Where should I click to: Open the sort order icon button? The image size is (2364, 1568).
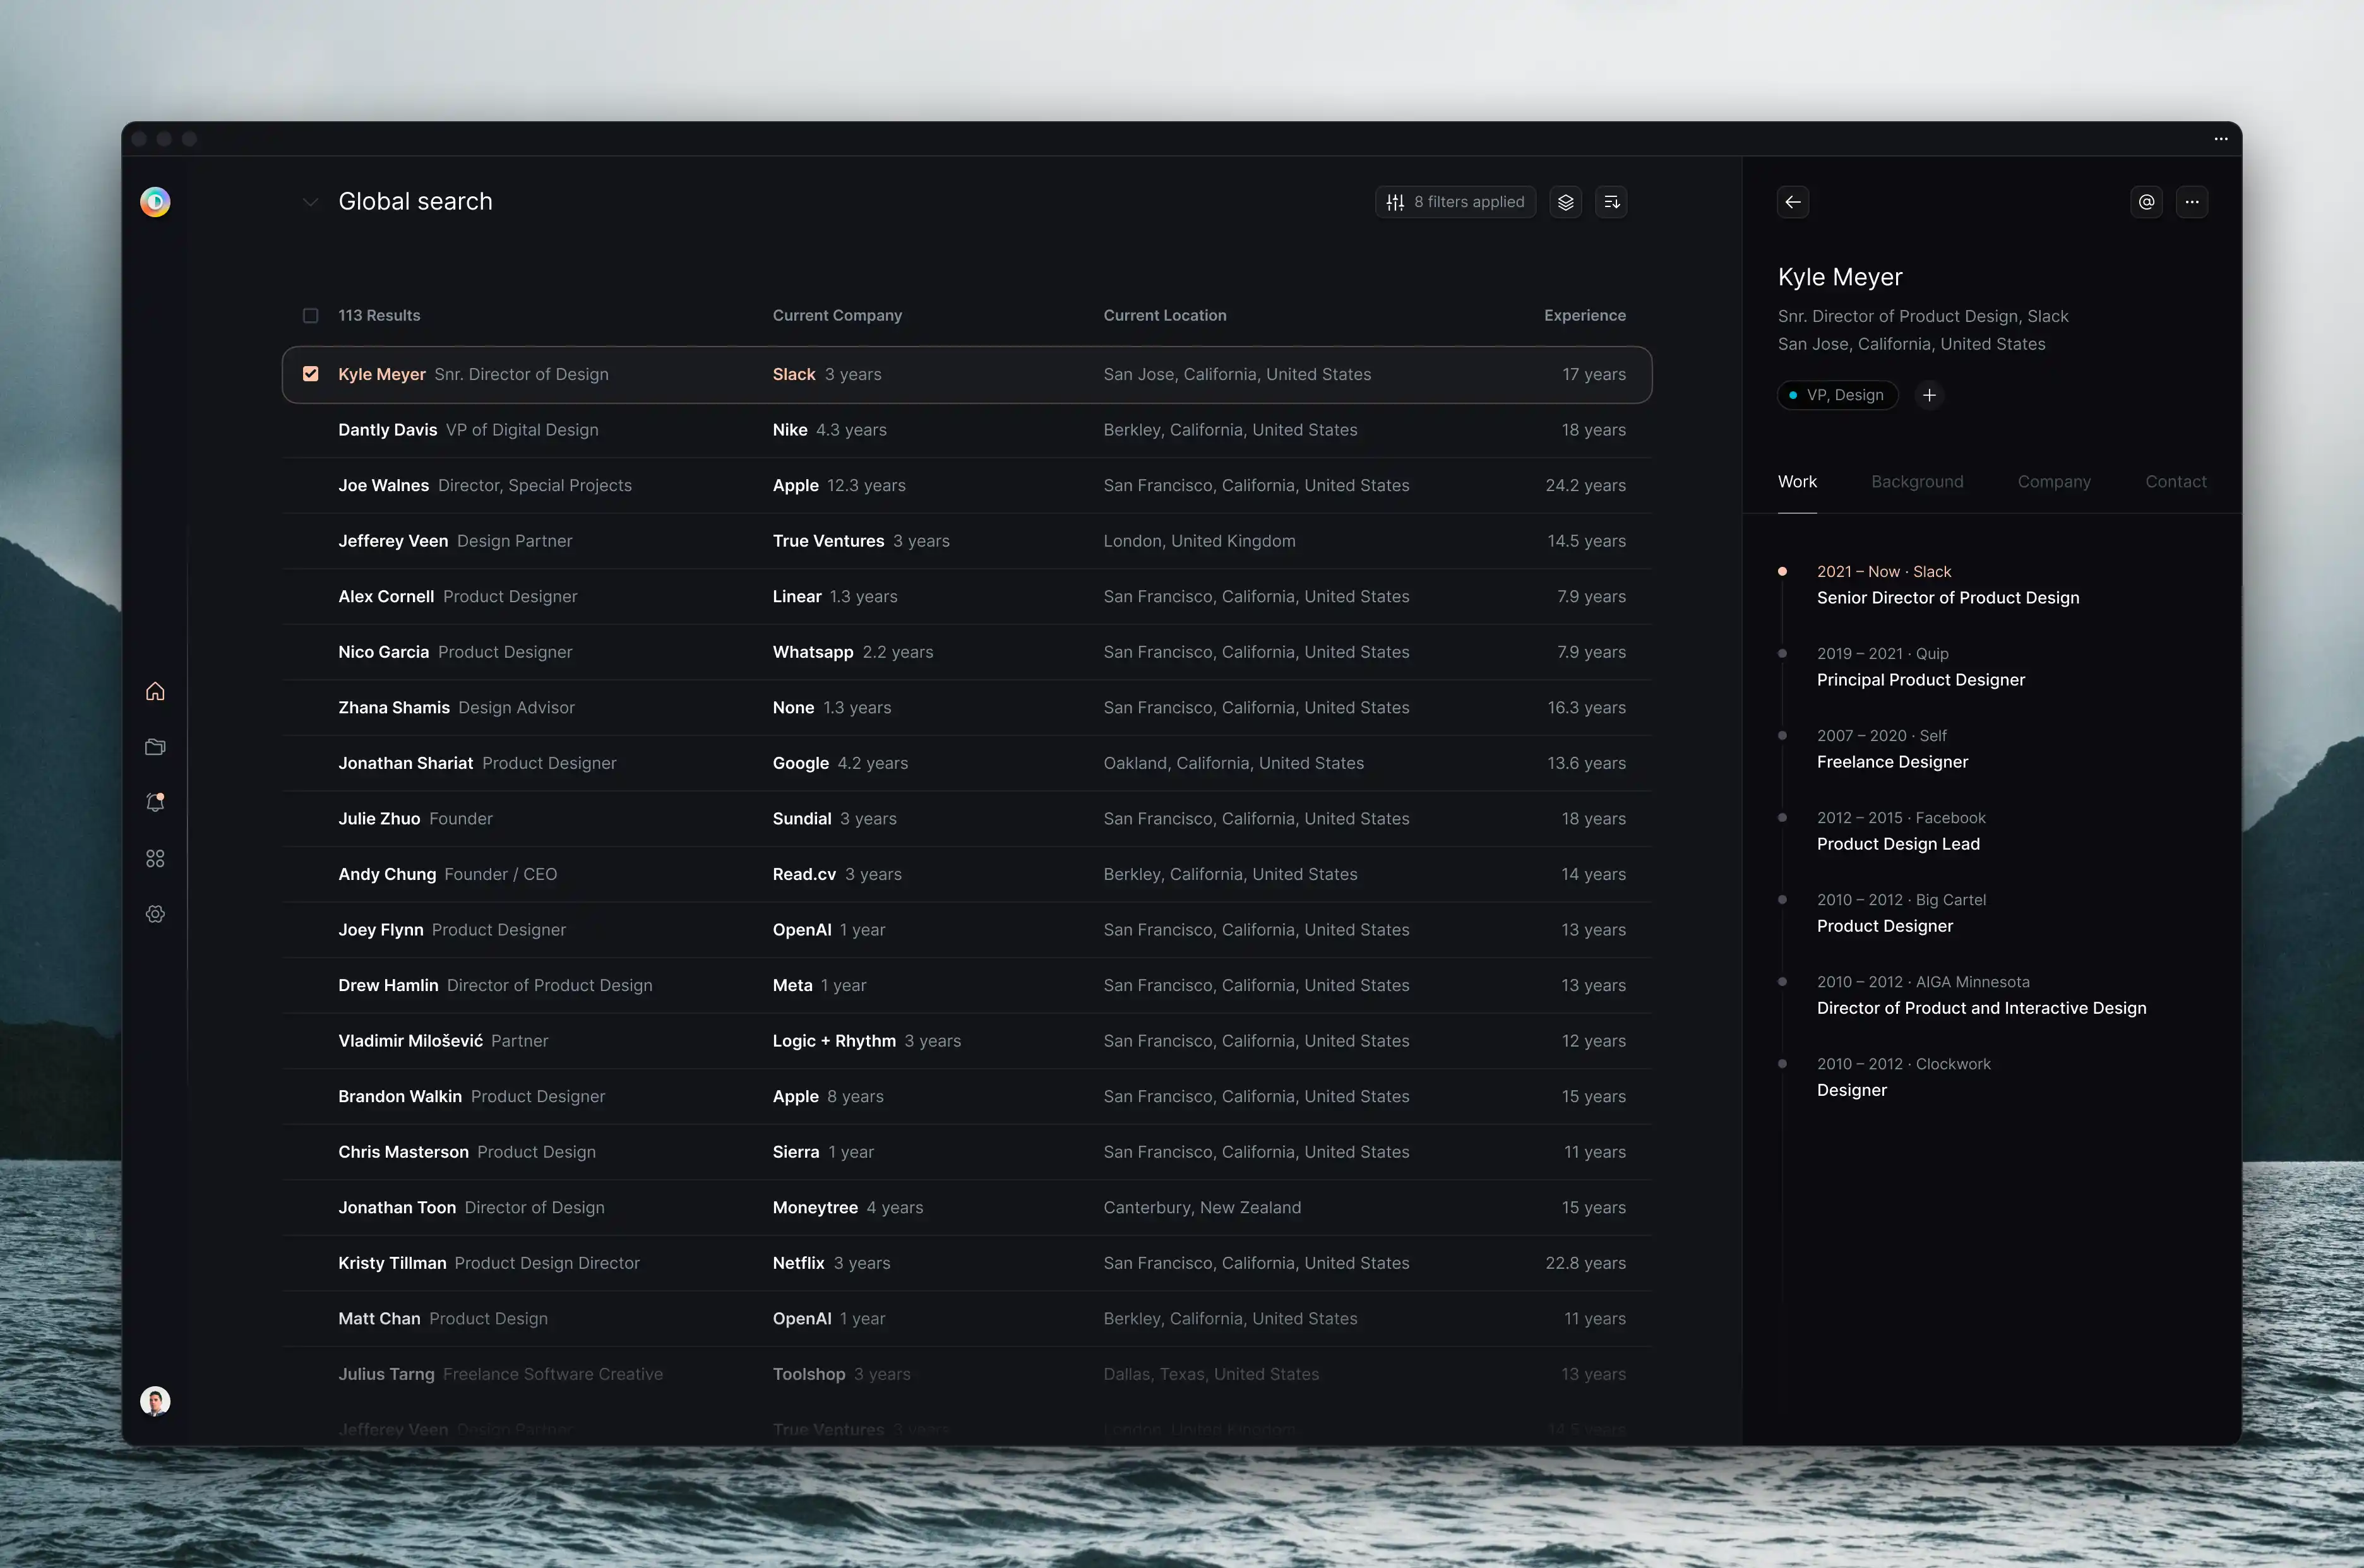coord(1611,202)
